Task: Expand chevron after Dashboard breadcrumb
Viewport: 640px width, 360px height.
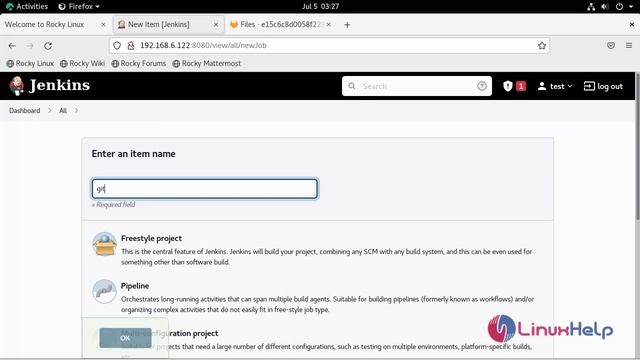Action: (x=50, y=111)
